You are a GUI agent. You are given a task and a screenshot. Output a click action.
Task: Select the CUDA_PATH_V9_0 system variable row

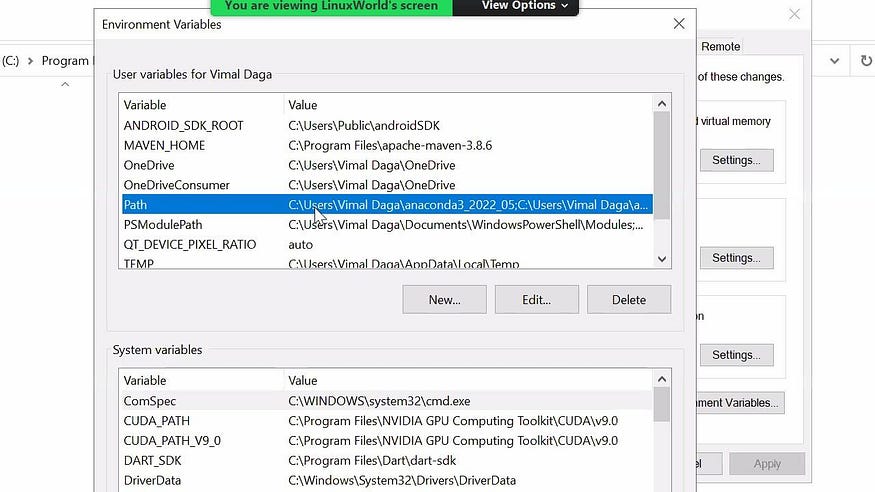pos(387,441)
